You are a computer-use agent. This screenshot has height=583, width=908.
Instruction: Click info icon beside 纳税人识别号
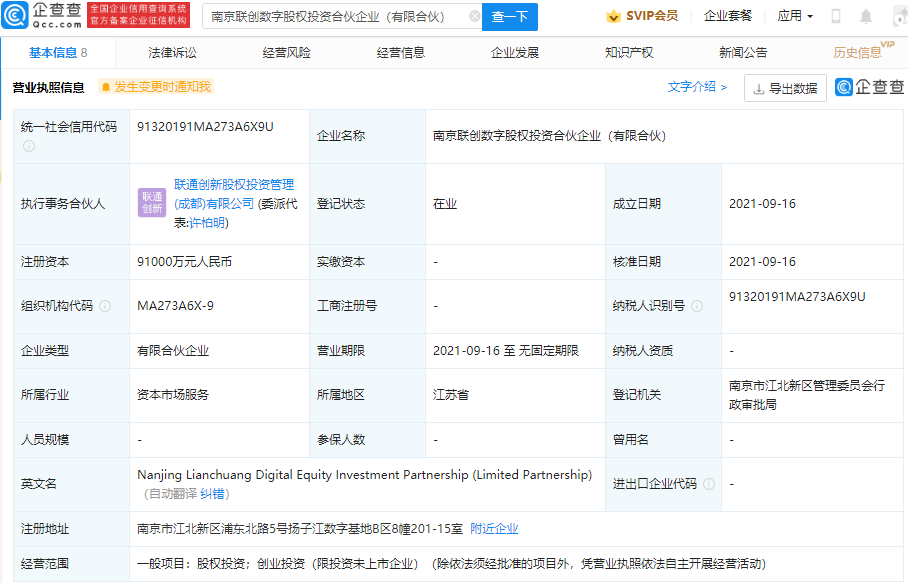click(697, 306)
